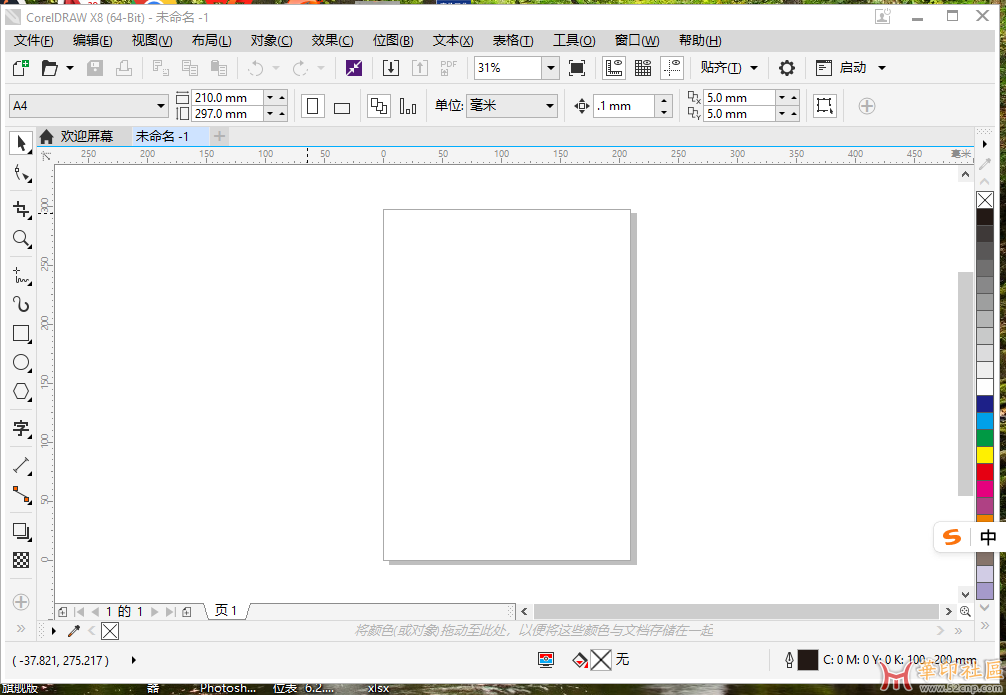This screenshot has width=1006, height=695.
Task: Expand the 31% zoom level dropdown
Action: pyautogui.click(x=550, y=68)
